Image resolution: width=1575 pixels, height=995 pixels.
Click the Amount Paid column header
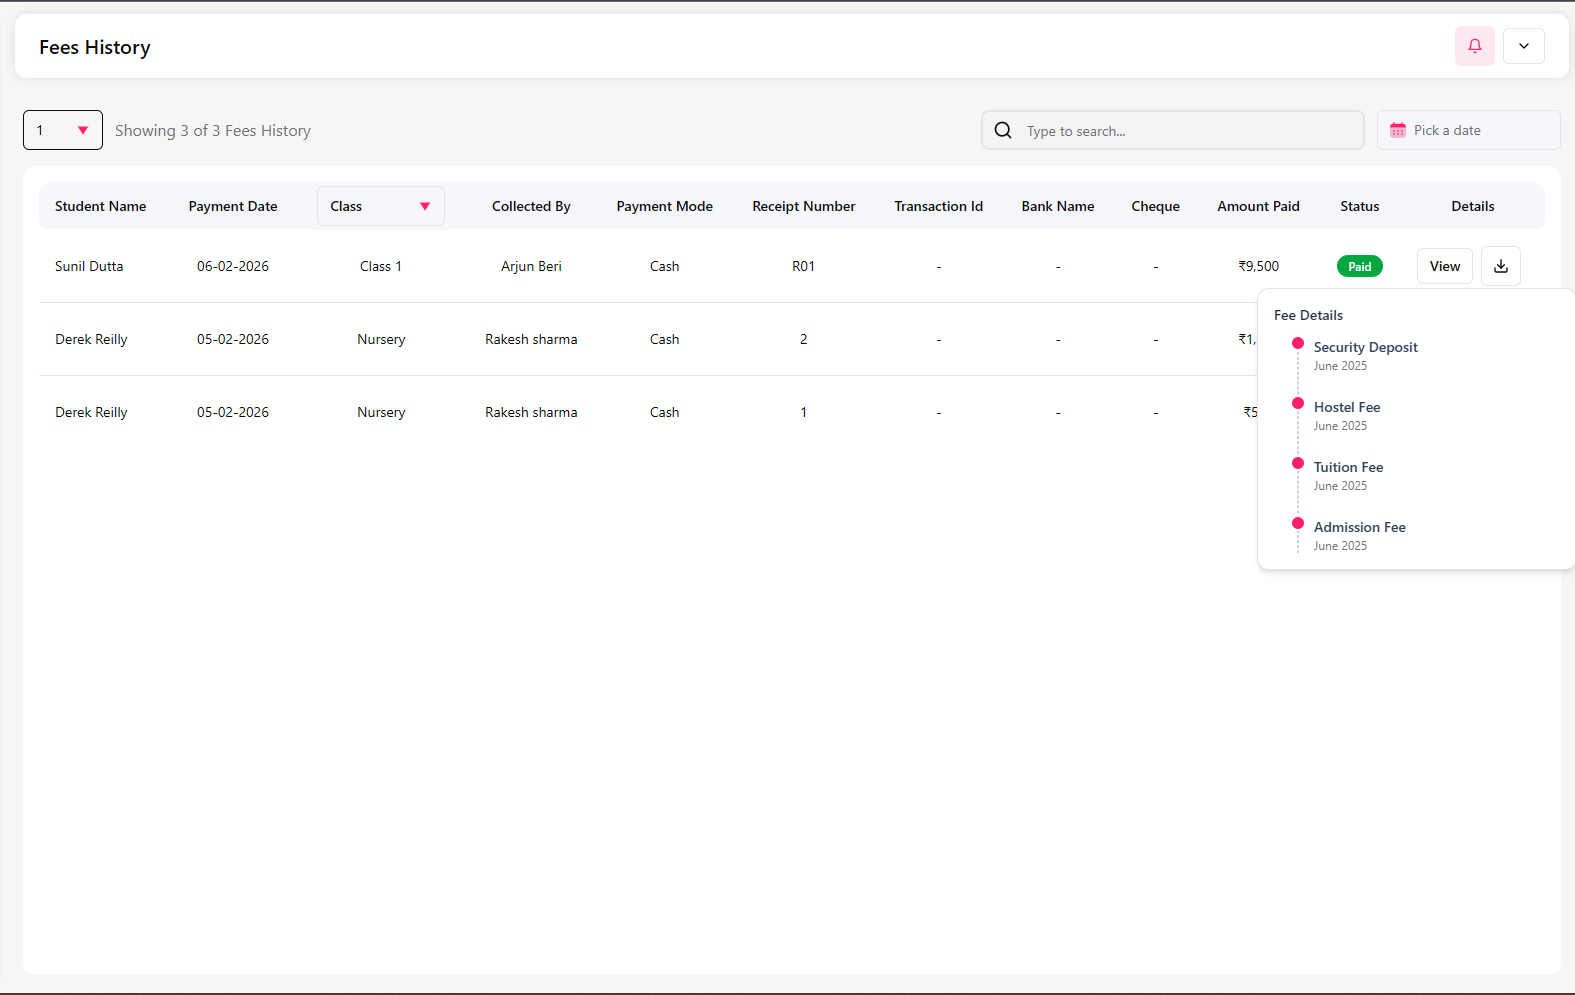1258,206
